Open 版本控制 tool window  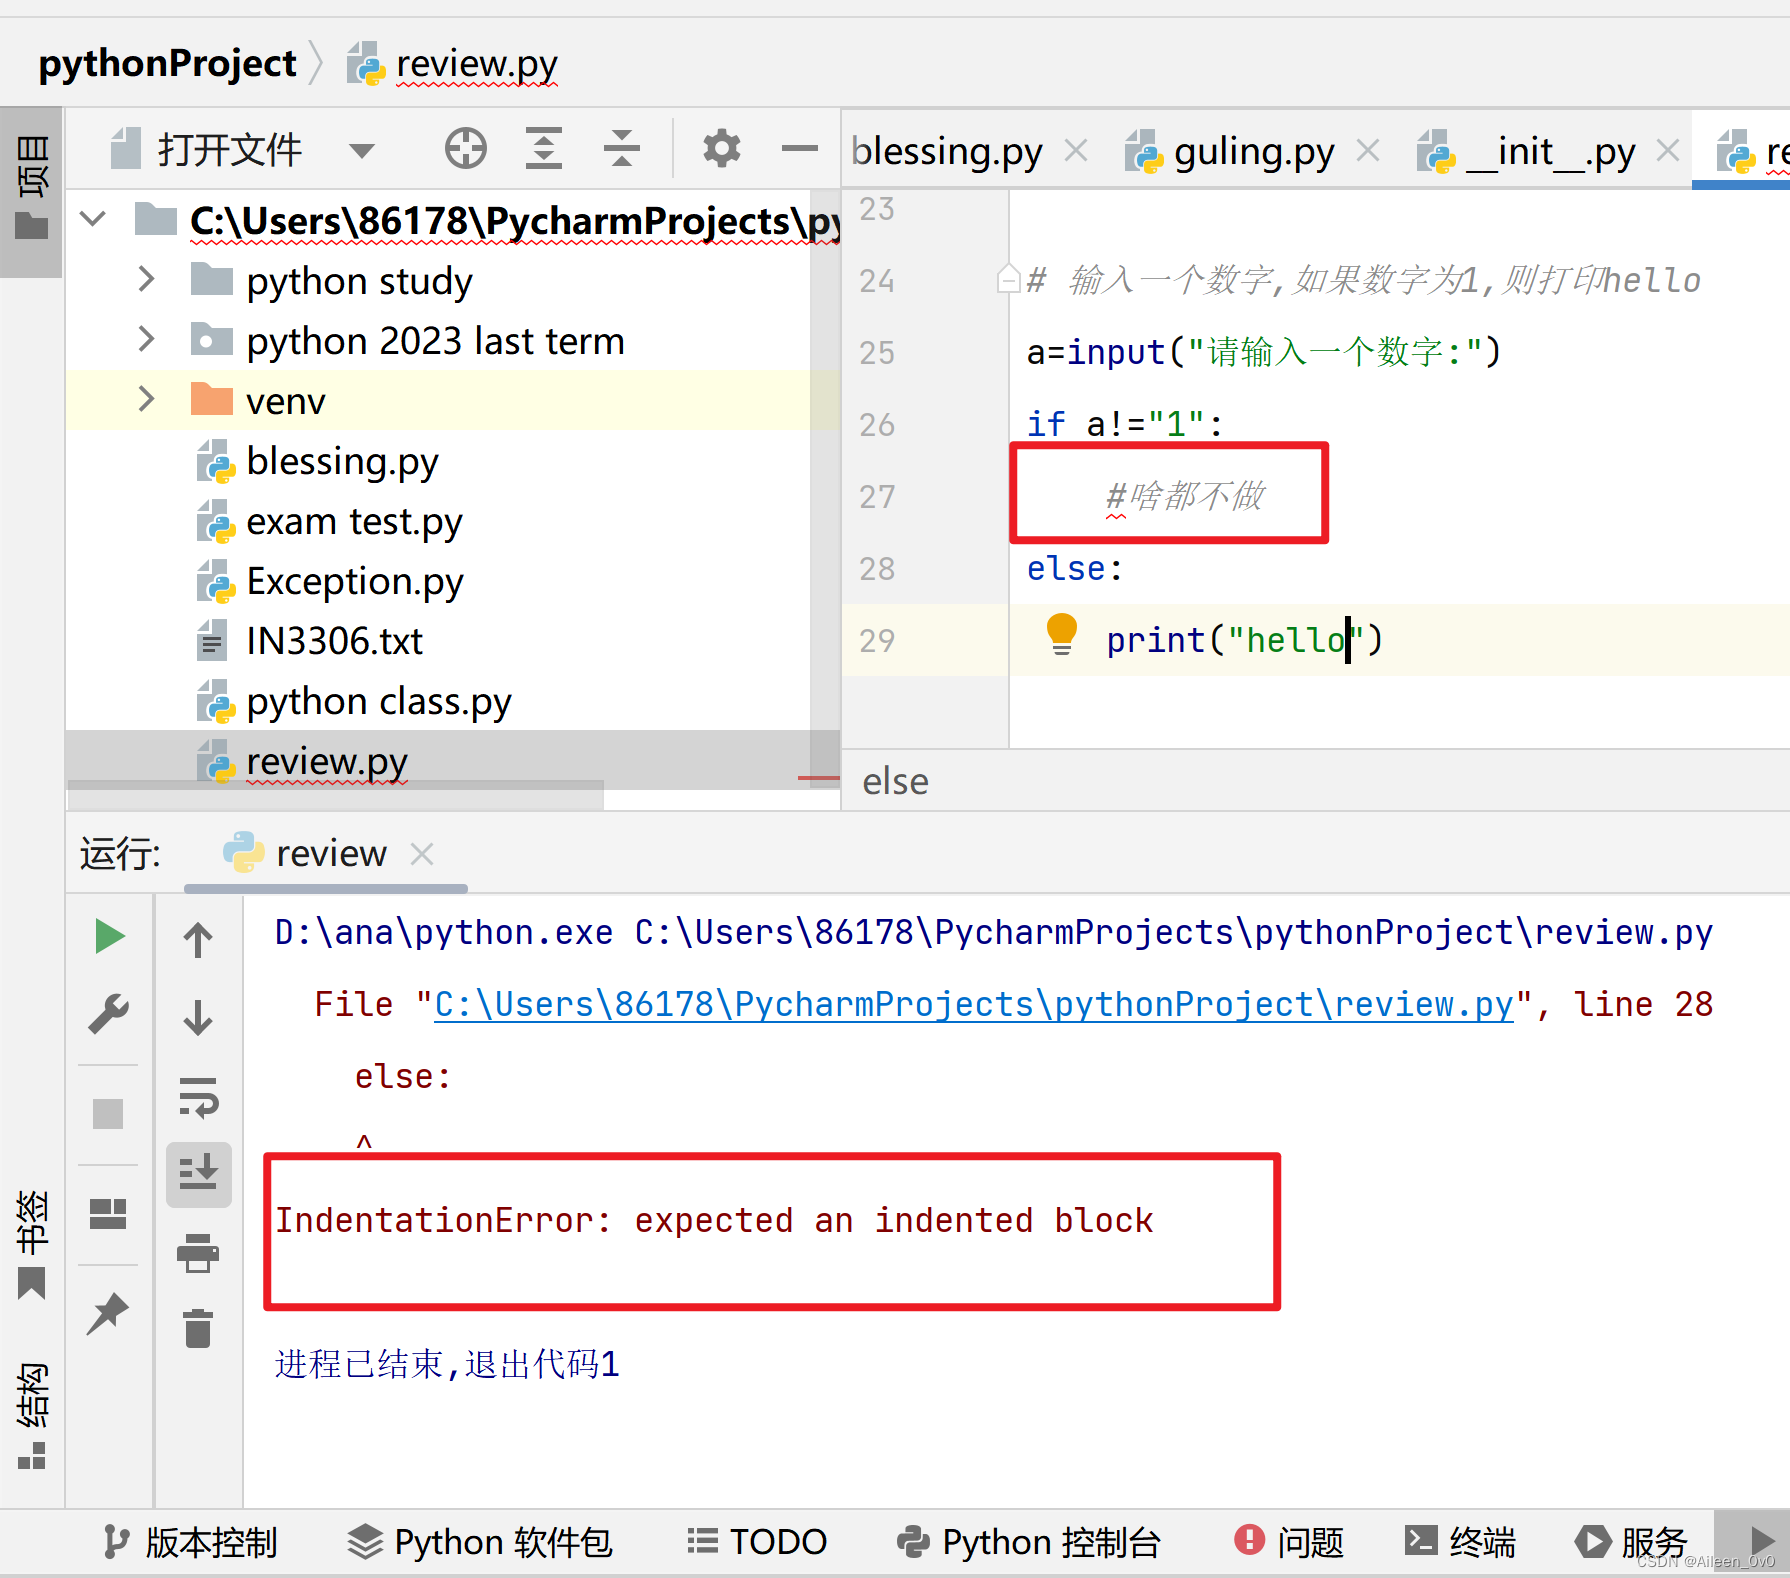(x=189, y=1541)
